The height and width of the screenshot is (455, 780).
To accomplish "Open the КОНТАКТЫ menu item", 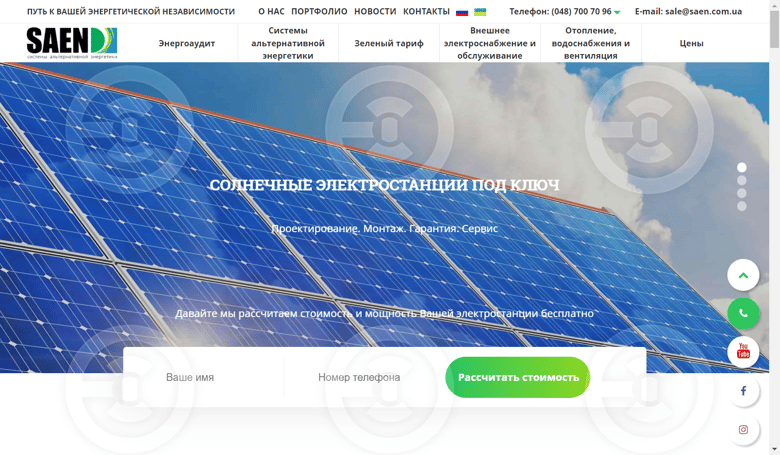I will coord(426,11).
